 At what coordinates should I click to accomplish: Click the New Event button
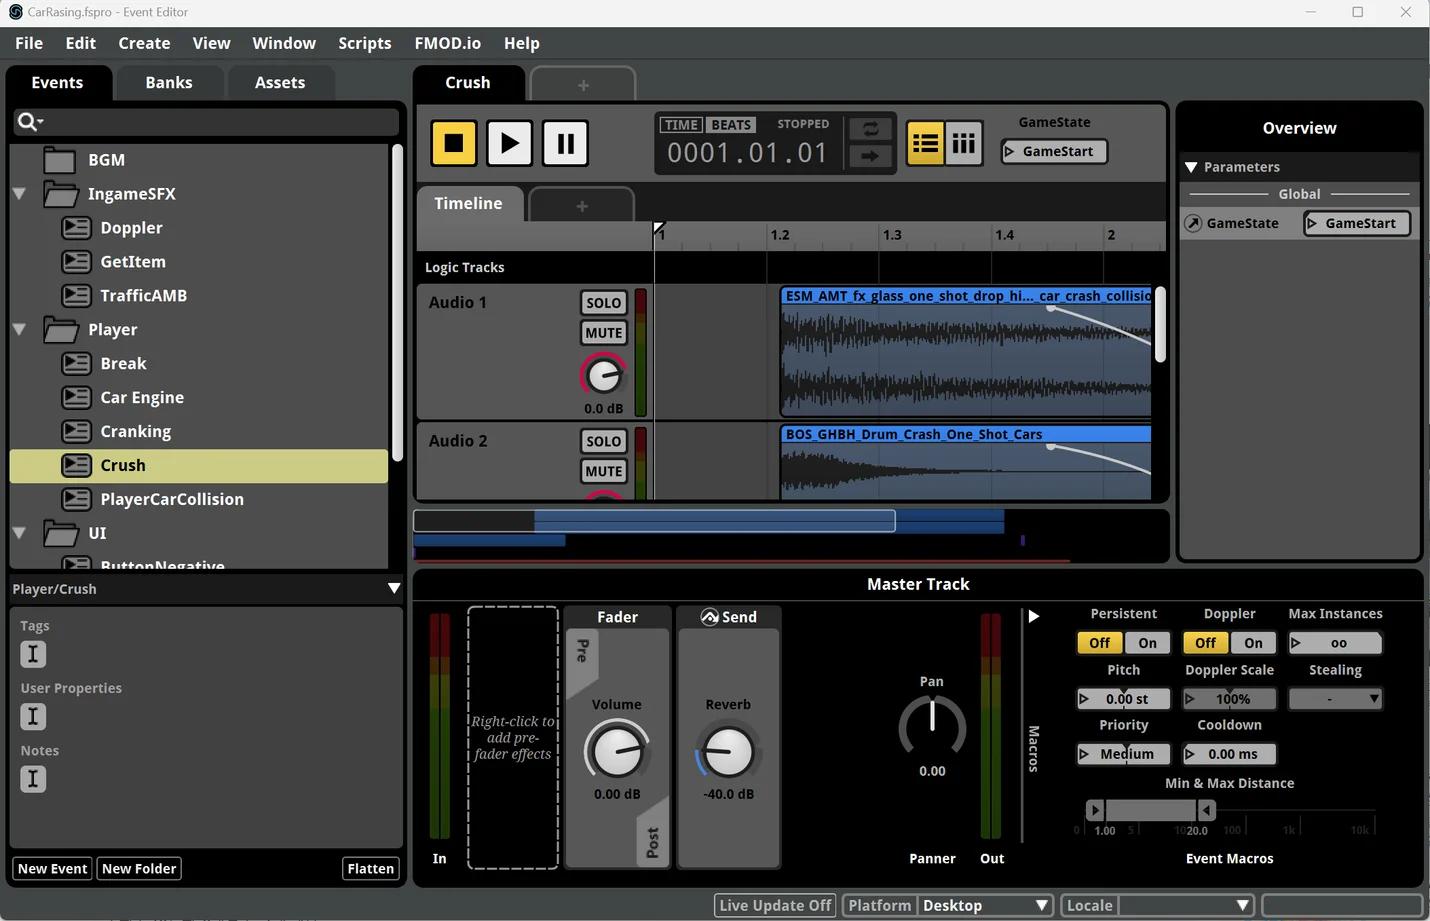click(x=53, y=868)
